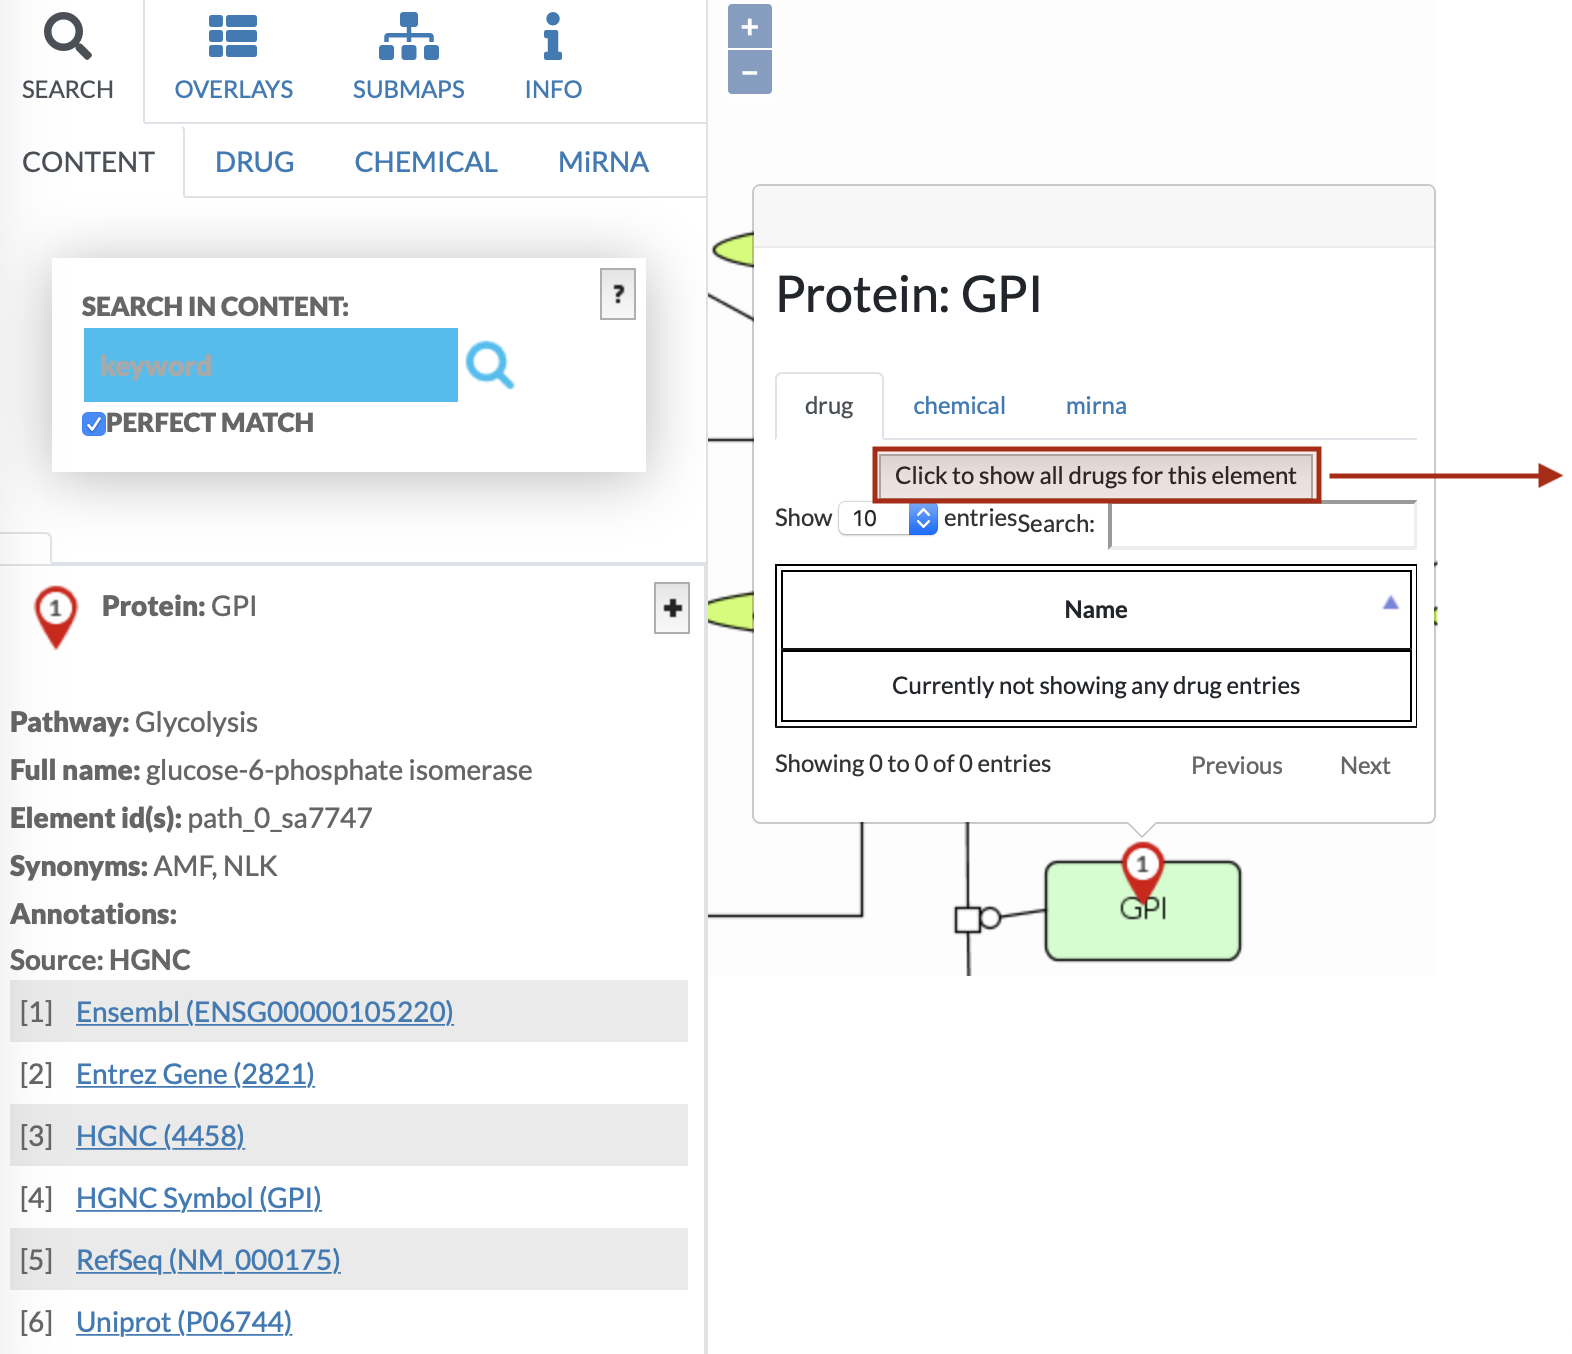1572x1354 pixels.
Task: Select the mirna tab in popup
Action: [1095, 406]
